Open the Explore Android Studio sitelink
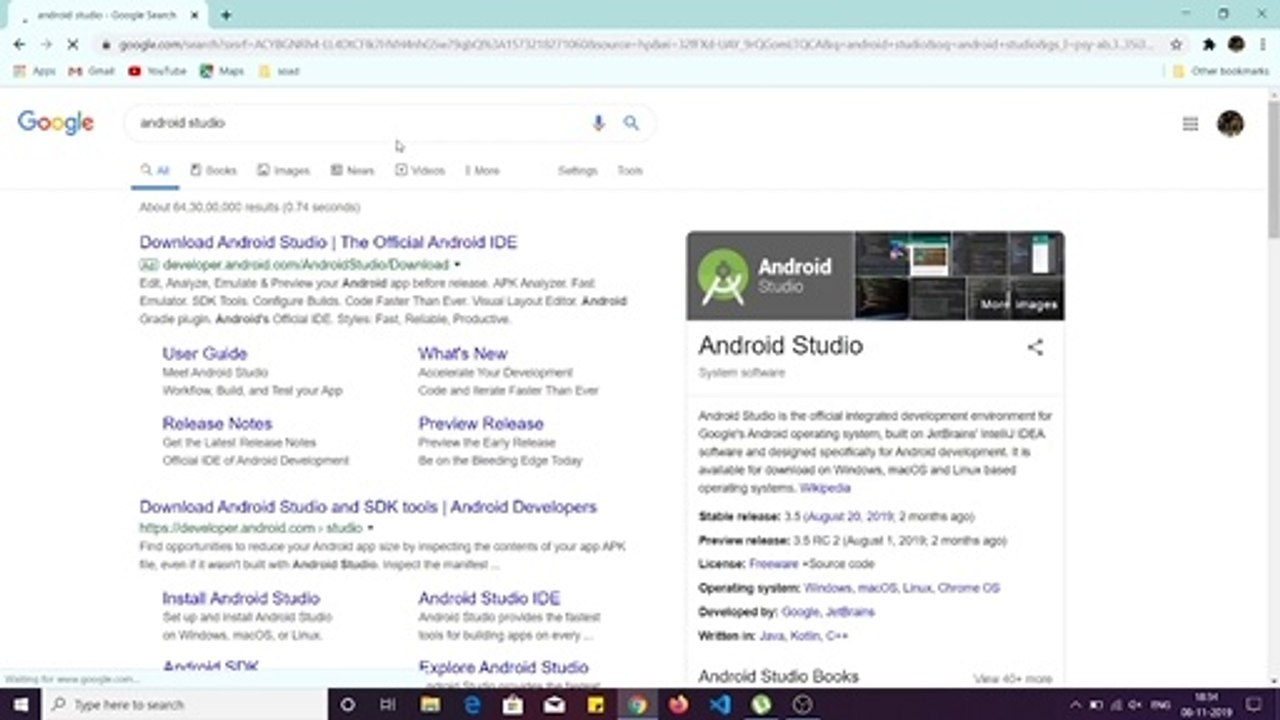 pos(503,668)
